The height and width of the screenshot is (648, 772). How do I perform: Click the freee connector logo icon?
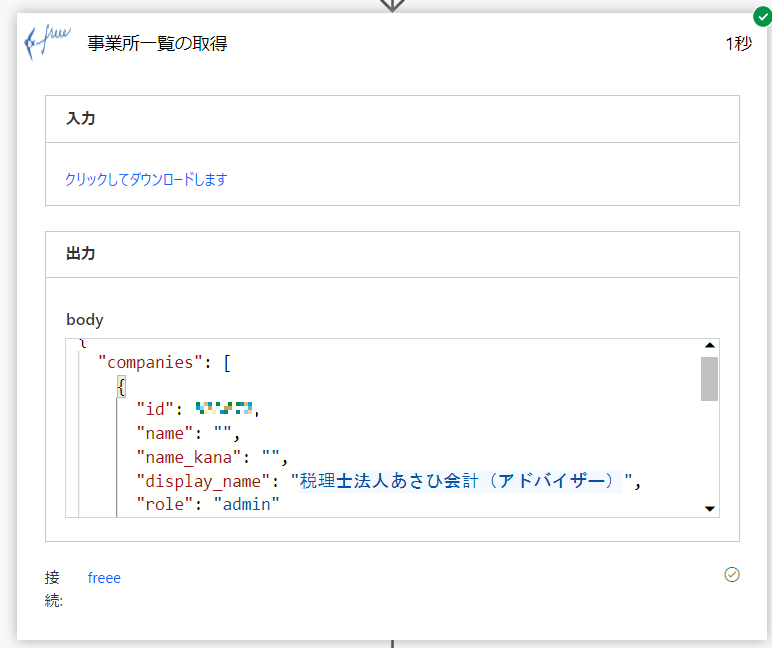[x=47, y=42]
